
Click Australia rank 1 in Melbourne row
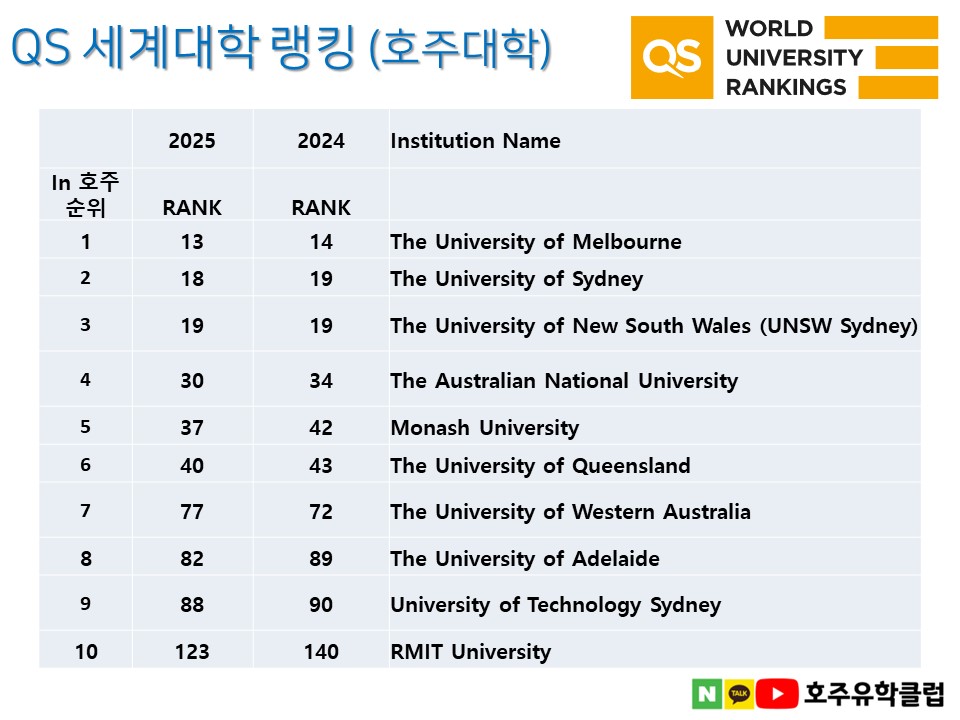(86, 242)
